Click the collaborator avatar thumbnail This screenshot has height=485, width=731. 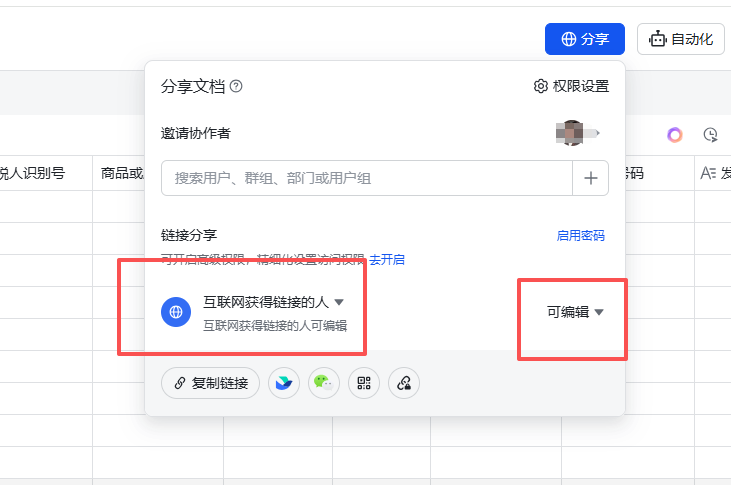point(570,133)
